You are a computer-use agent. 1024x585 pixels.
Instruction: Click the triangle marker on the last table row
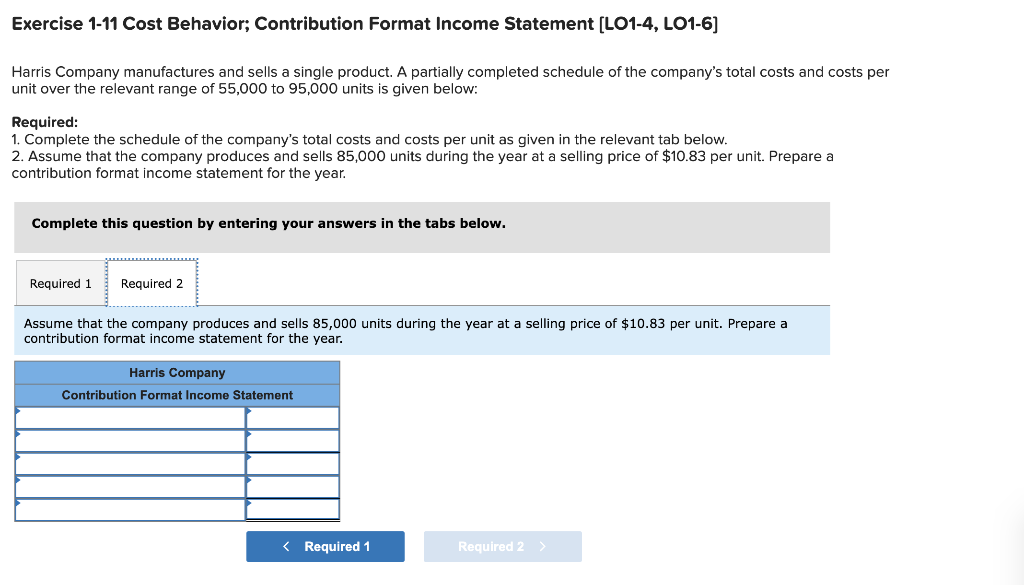coord(17,503)
